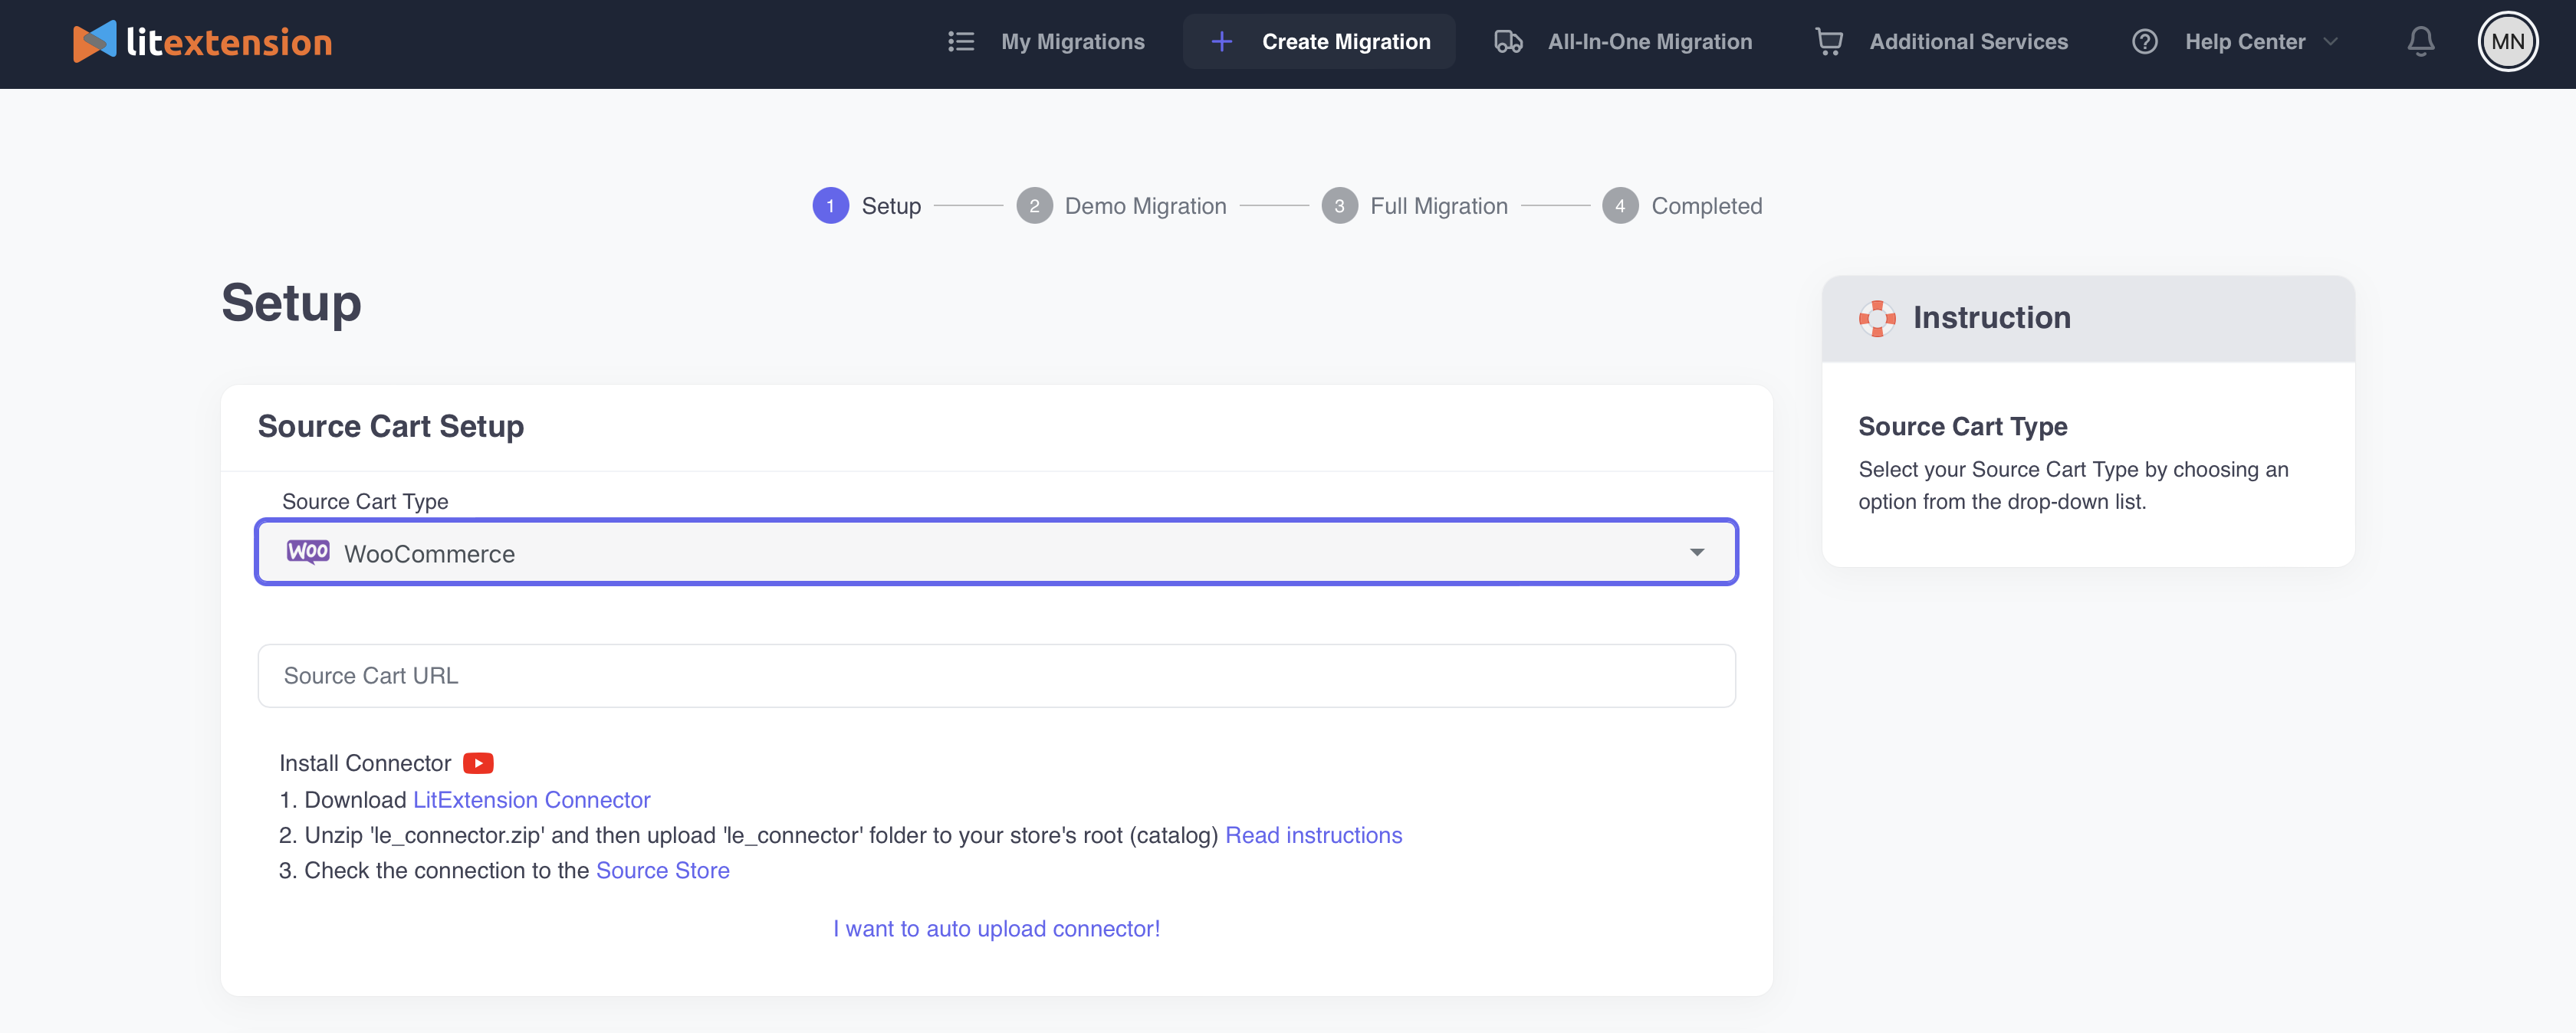Viewport: 2576px width, 1033px height.
Task: Click the list icon beside My Migrations
Action: pyautogui.click(x=960, y=41)
